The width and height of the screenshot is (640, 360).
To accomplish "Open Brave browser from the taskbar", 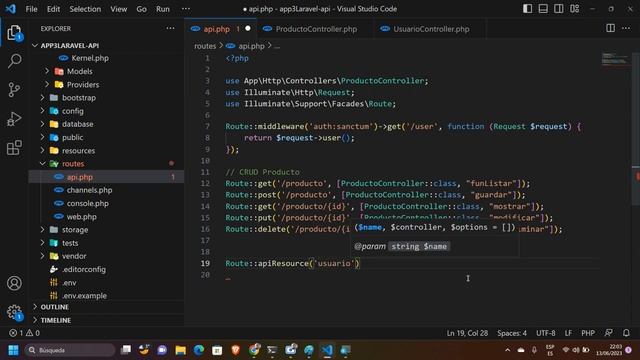I will tap(236, 350).
